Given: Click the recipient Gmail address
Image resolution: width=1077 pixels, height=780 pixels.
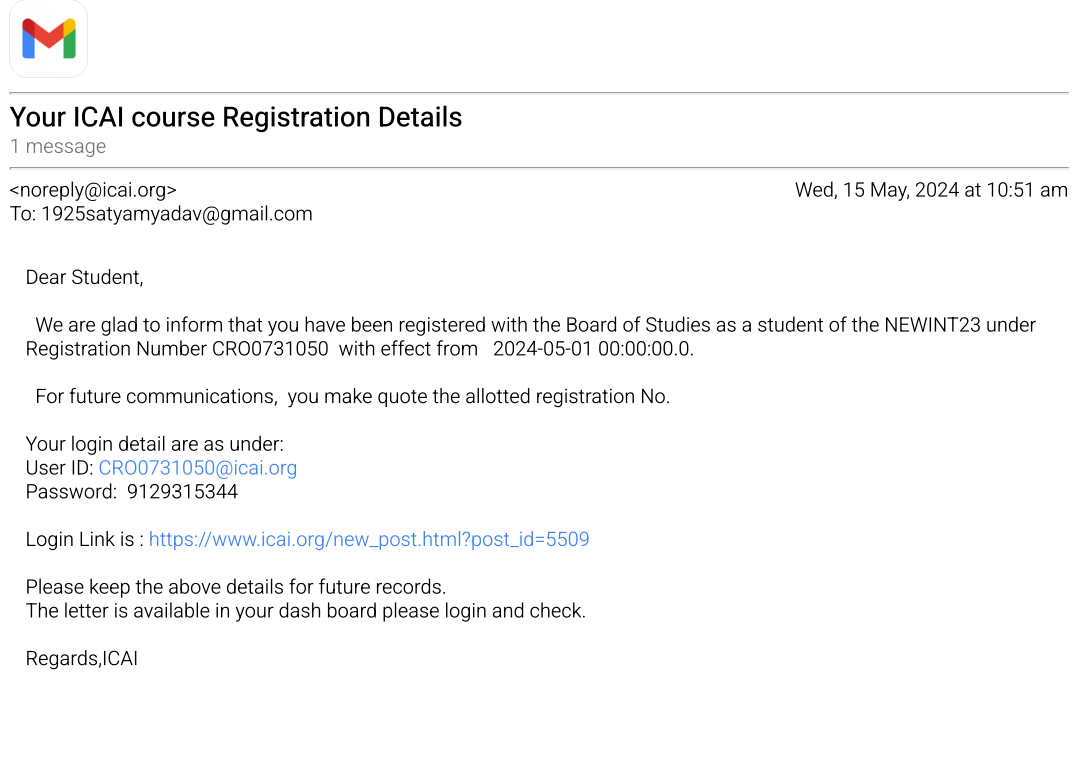Looking at the screenshot, I should [176, 214].
